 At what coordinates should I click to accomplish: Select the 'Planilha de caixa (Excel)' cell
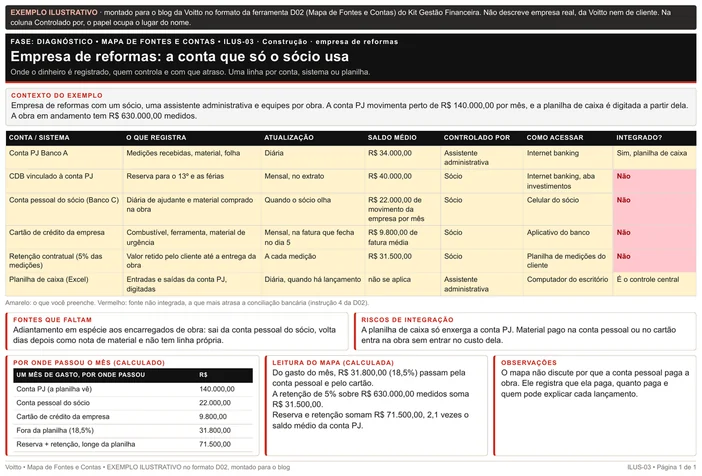tap(64, 284)
